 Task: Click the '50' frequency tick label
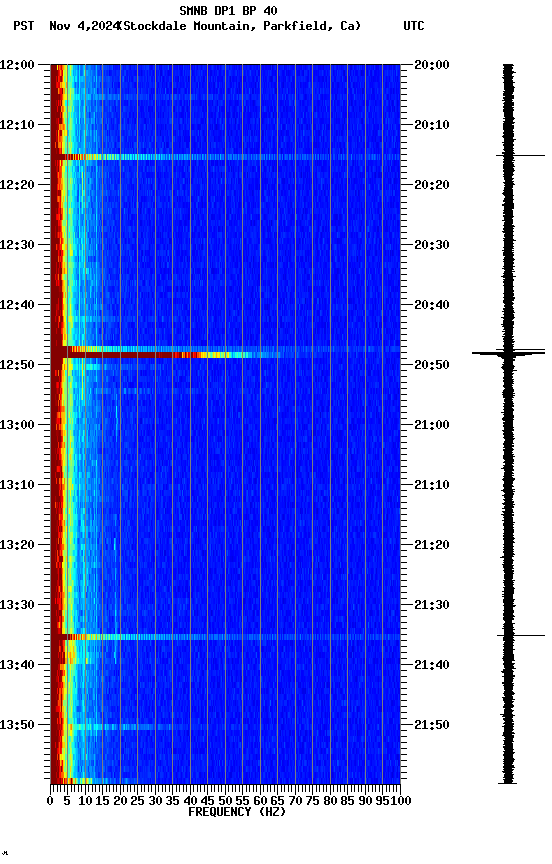225,801
